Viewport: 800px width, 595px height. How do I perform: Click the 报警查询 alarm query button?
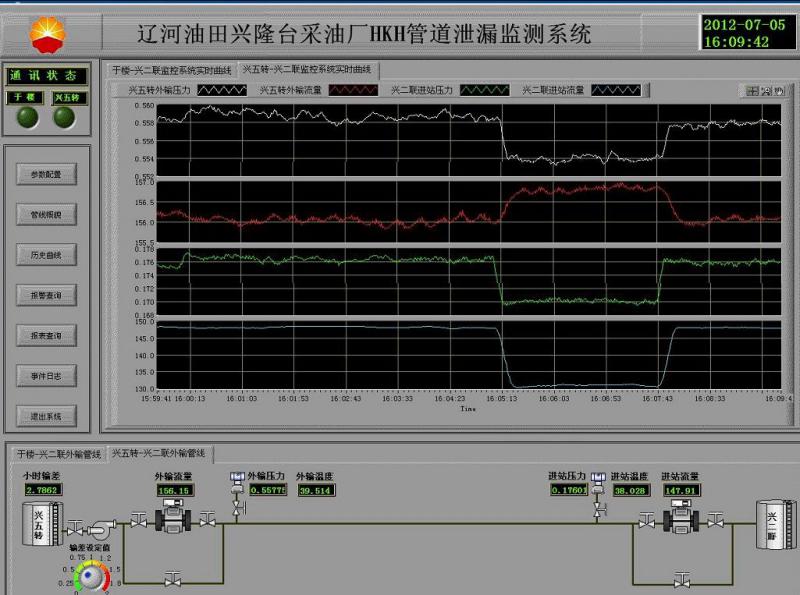(x=46, y=295)
